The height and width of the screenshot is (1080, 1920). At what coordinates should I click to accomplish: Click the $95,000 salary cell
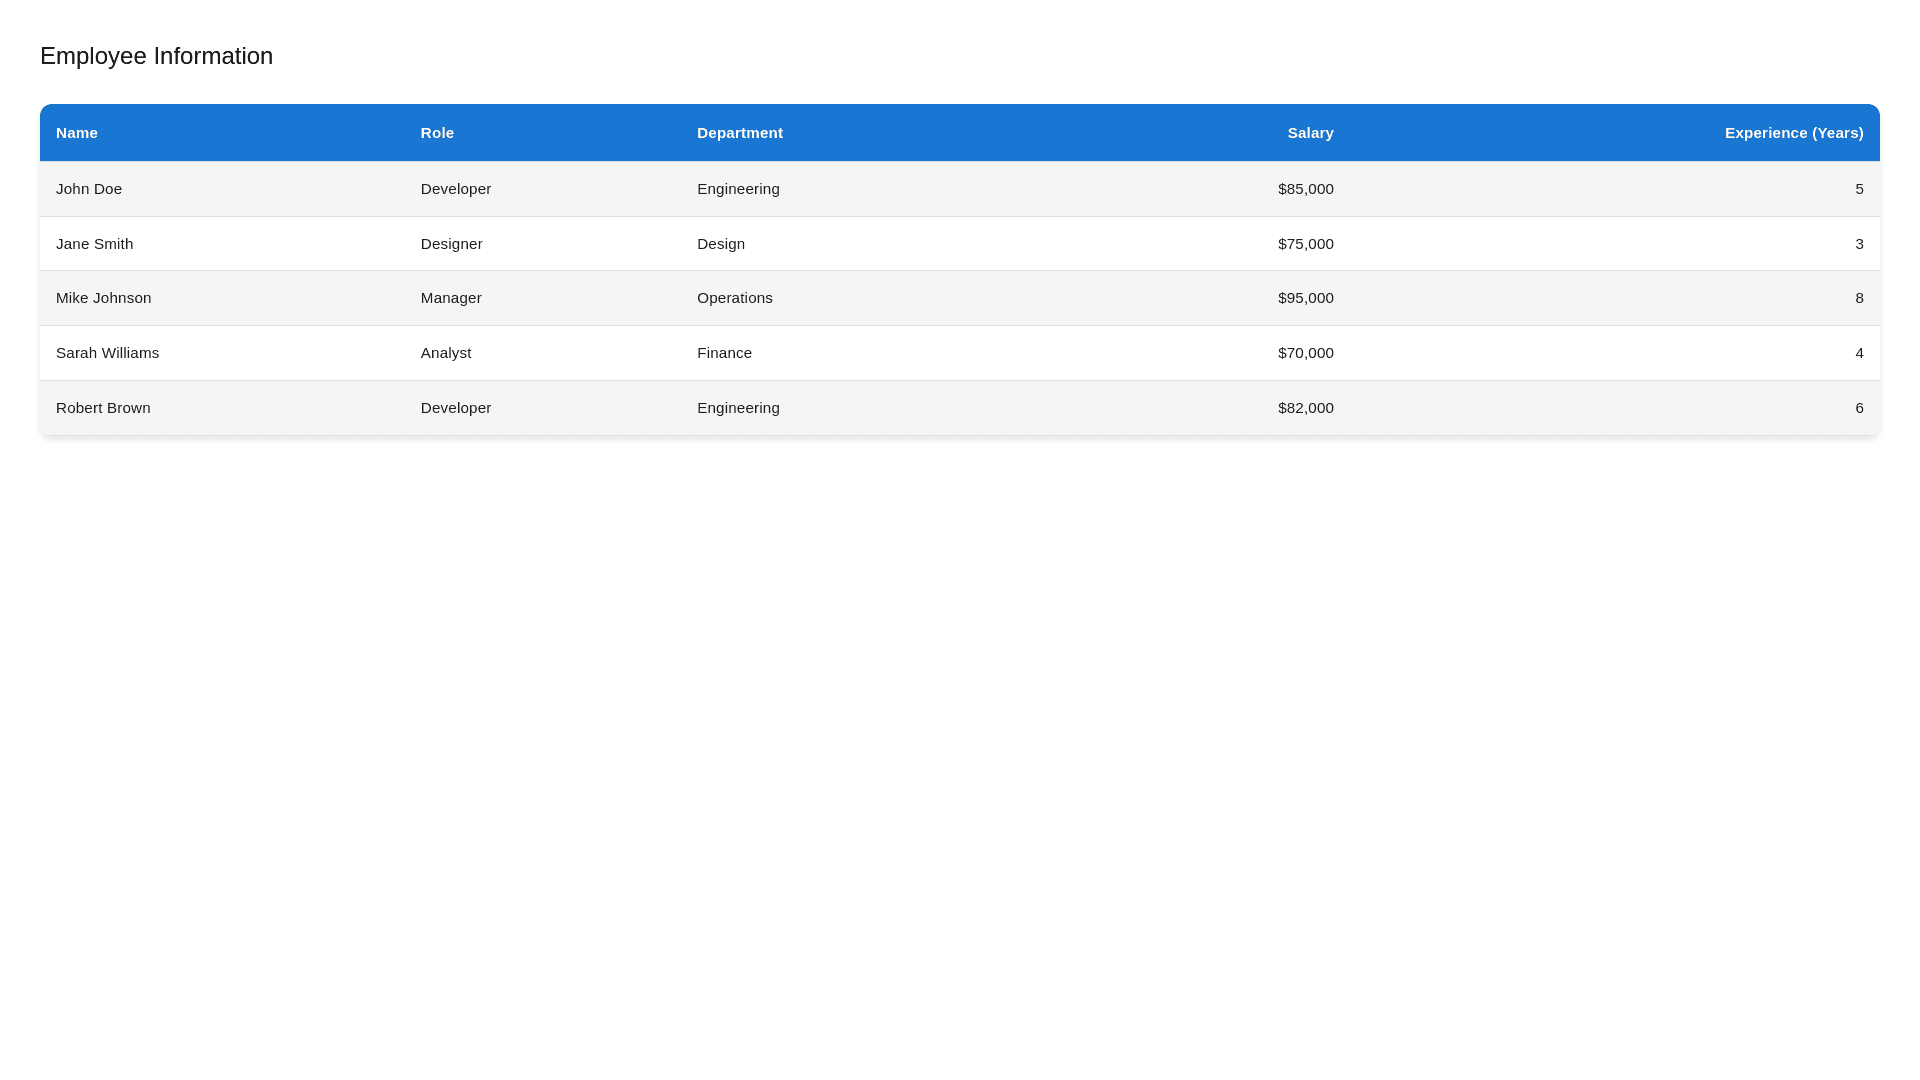pos(1305,298)
